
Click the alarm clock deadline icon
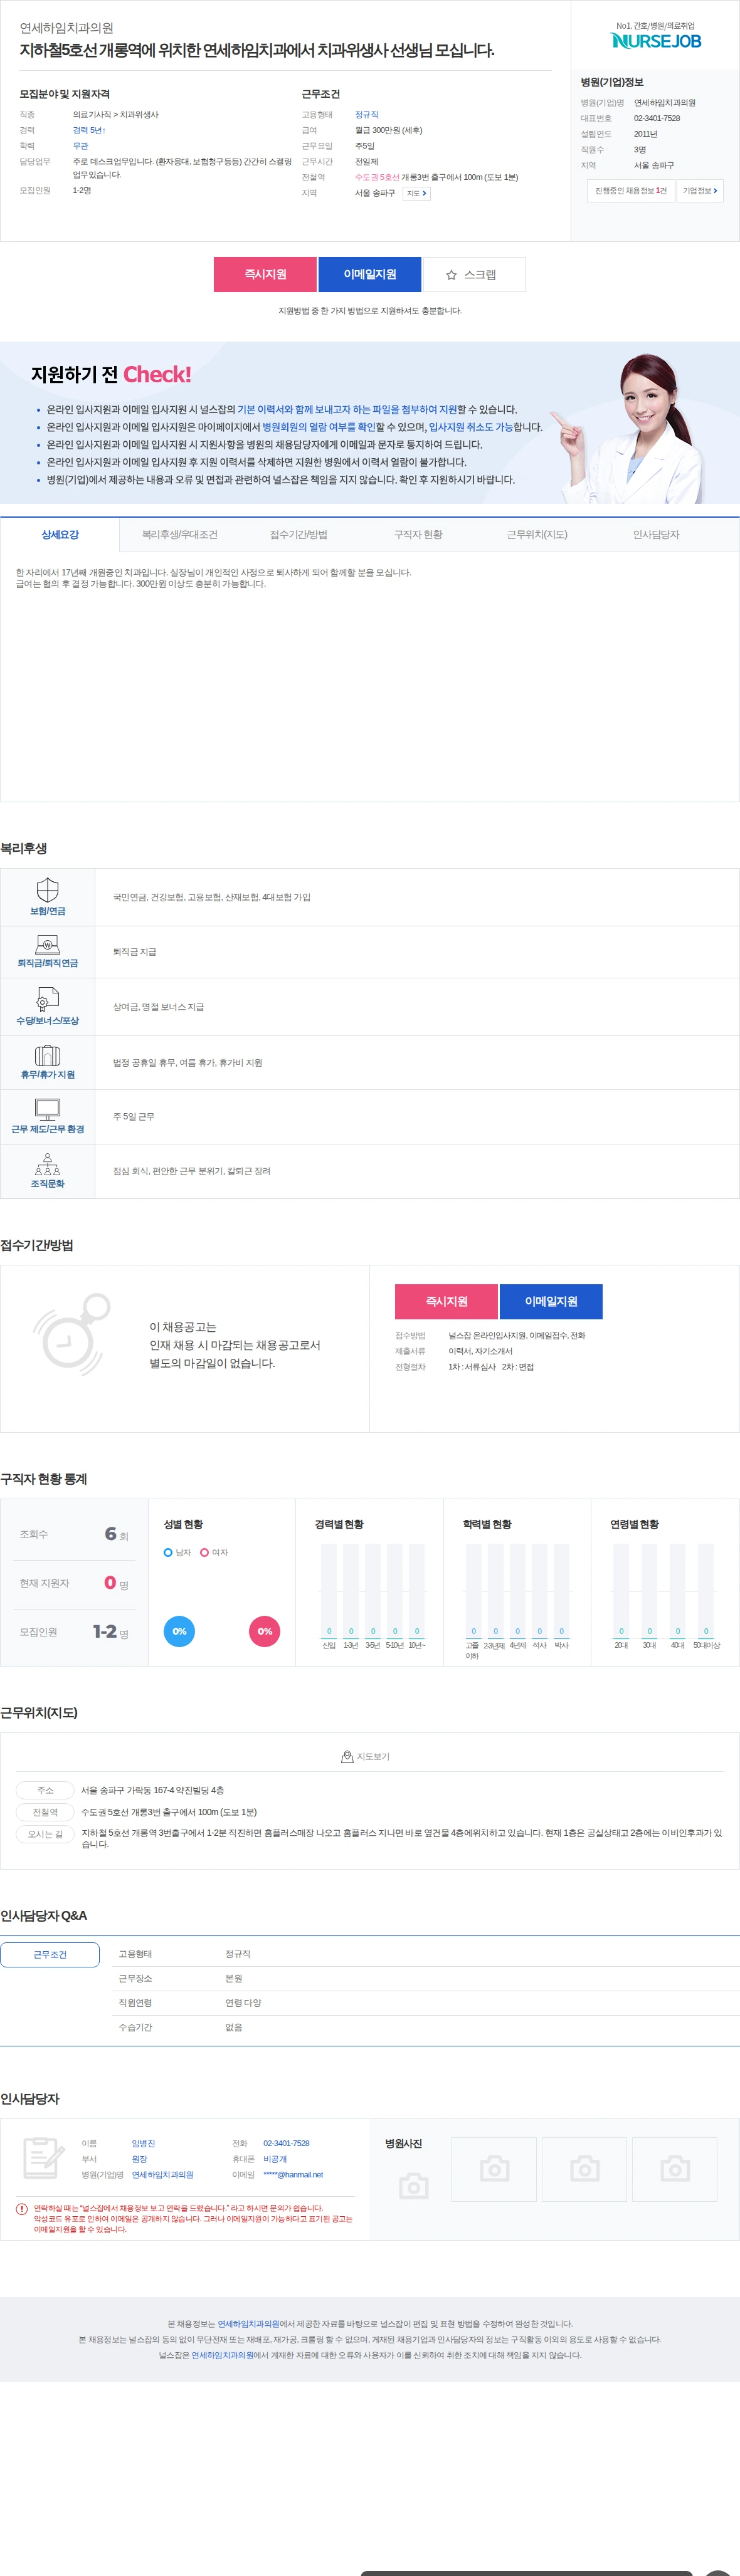pos(72,1334)
